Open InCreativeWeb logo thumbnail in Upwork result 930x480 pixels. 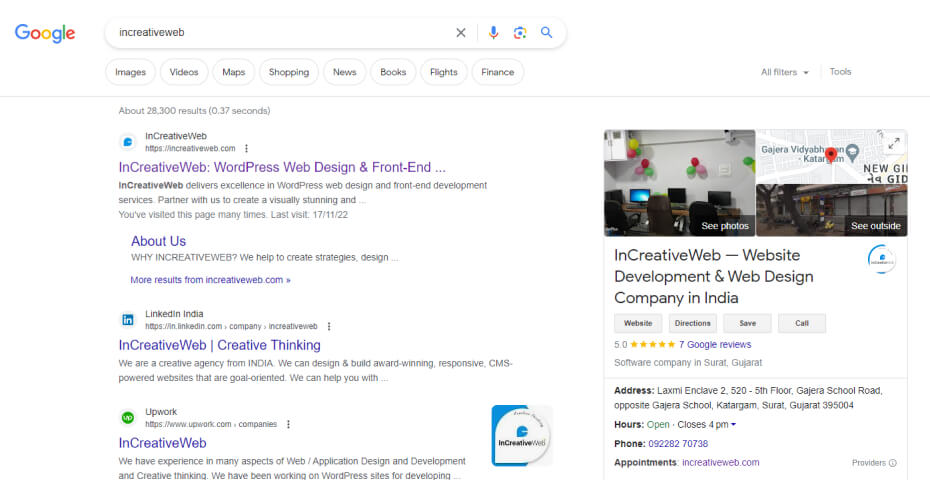[x=522, y=436]
